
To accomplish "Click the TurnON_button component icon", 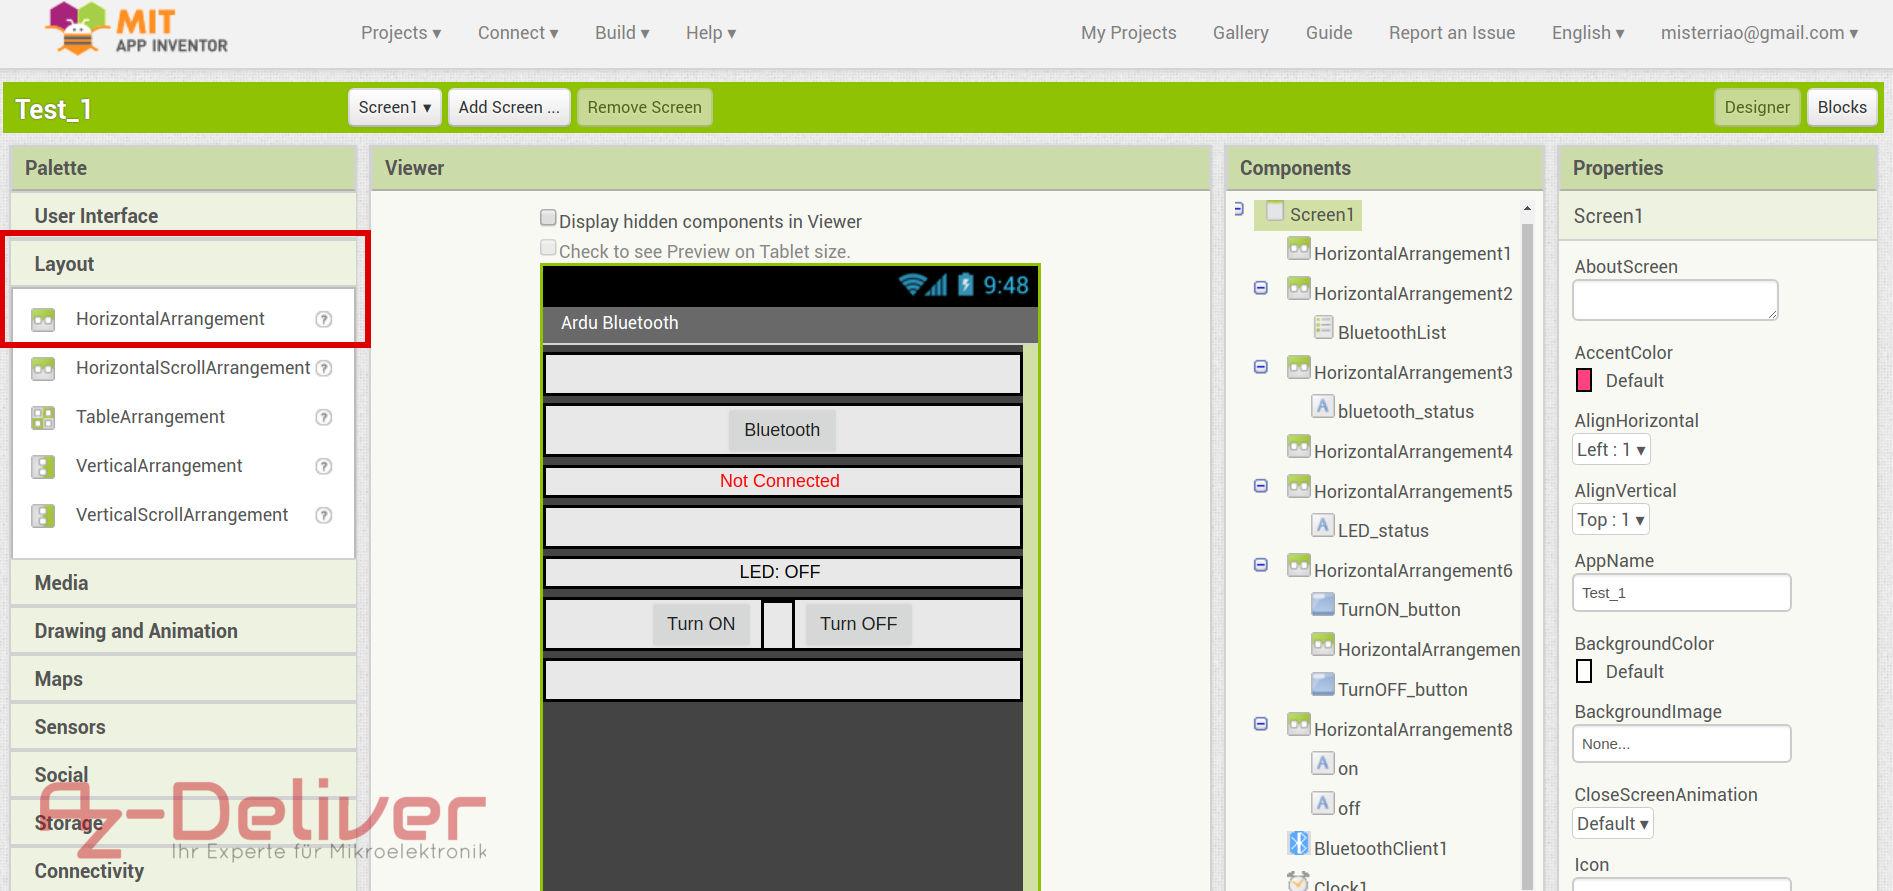I will tap(1323, 605).
